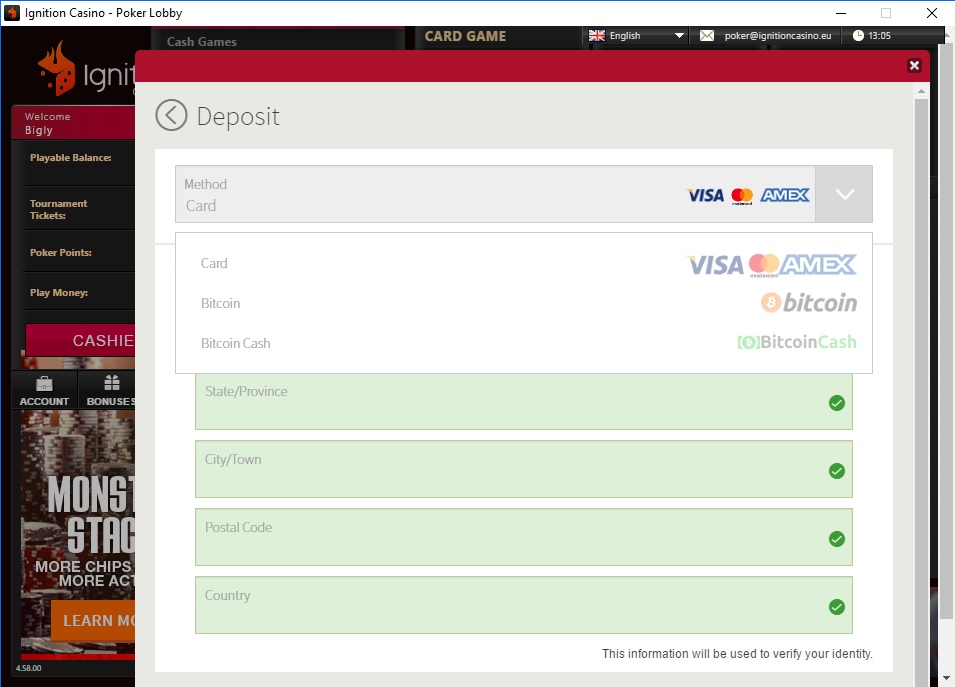Click the Play Money label
The height and width of the screenshot is (687, 955).
(x=59, y=292)
